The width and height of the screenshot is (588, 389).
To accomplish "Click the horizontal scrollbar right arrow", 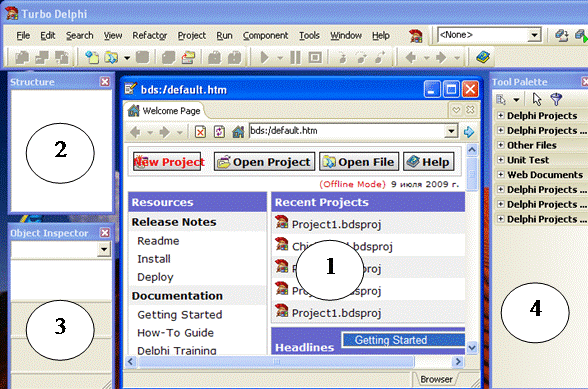I will pos(458,362).
